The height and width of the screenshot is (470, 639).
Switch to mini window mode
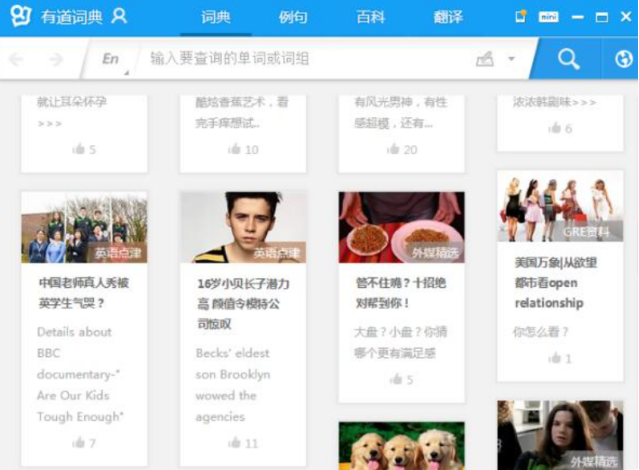(x=549, y=17)
